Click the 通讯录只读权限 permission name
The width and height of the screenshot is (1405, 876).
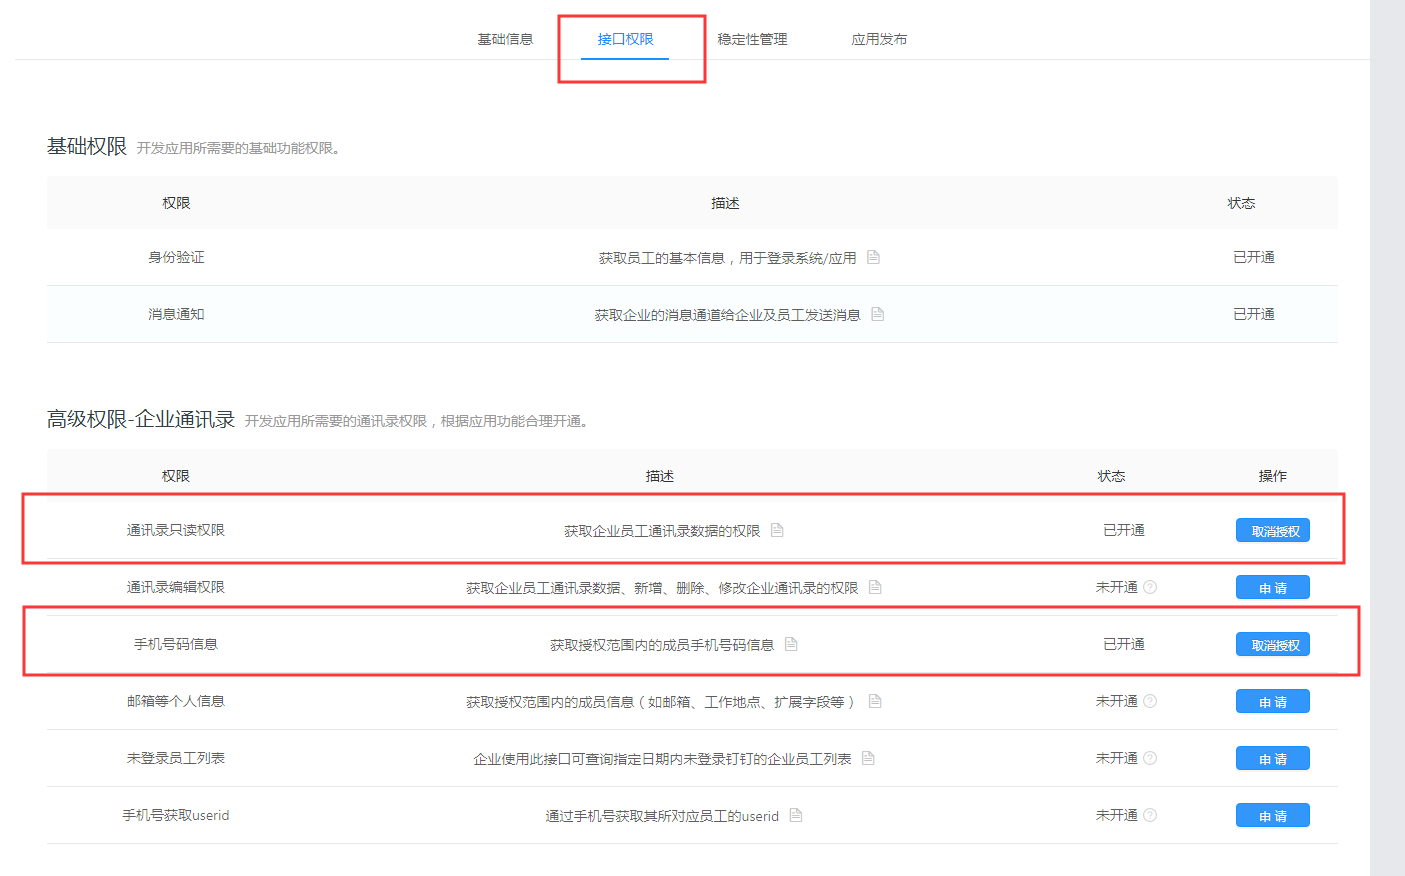(176, 530)
